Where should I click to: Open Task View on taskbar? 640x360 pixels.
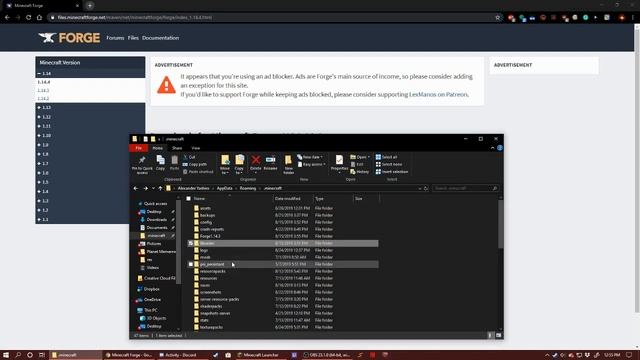[42, 355]
